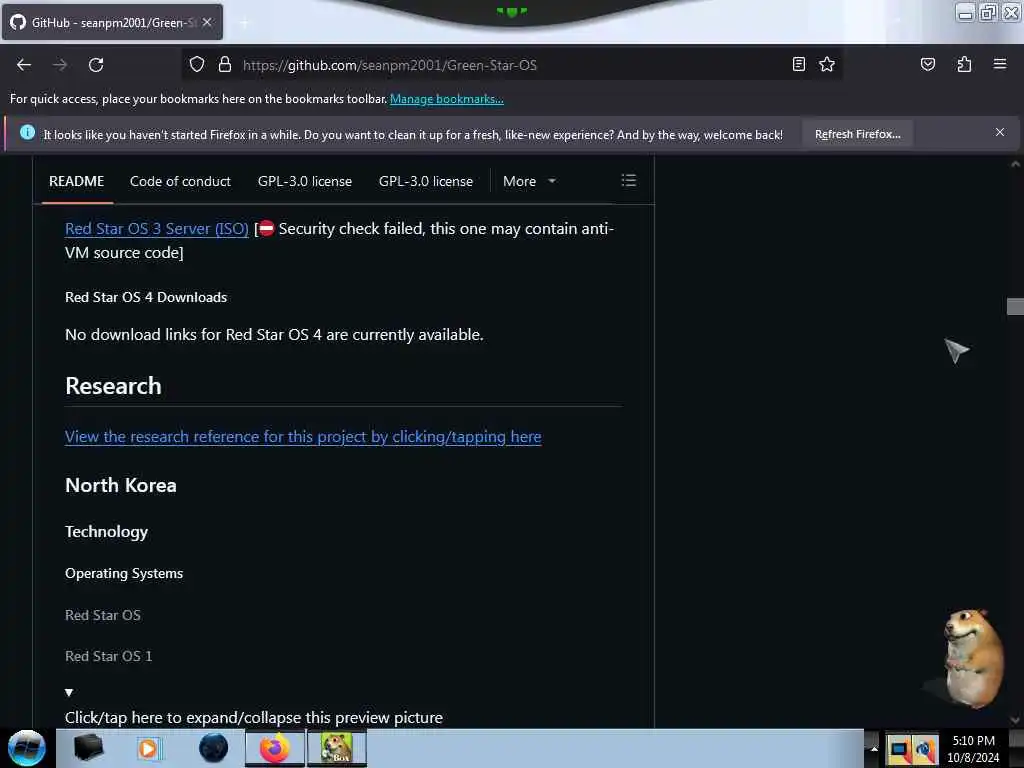1024x768 pixels.
Task: Open the Pocket save icon
Action: pyautogui.click(x=927, y=64)
